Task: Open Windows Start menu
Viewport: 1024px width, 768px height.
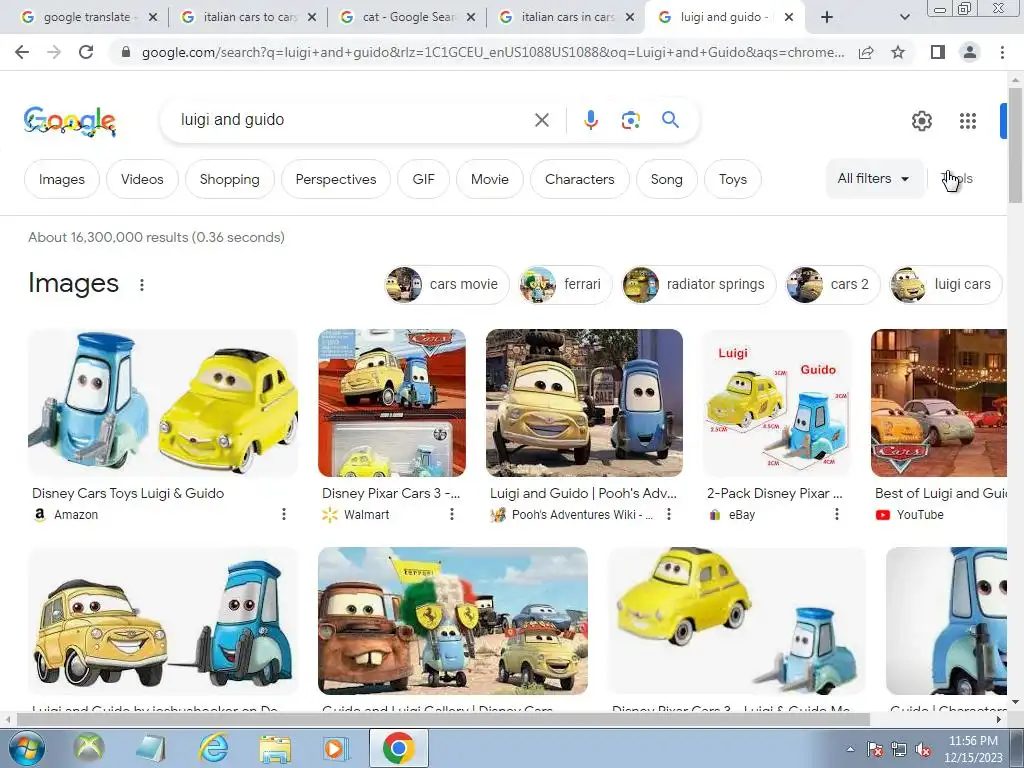Action: [26, 748]
